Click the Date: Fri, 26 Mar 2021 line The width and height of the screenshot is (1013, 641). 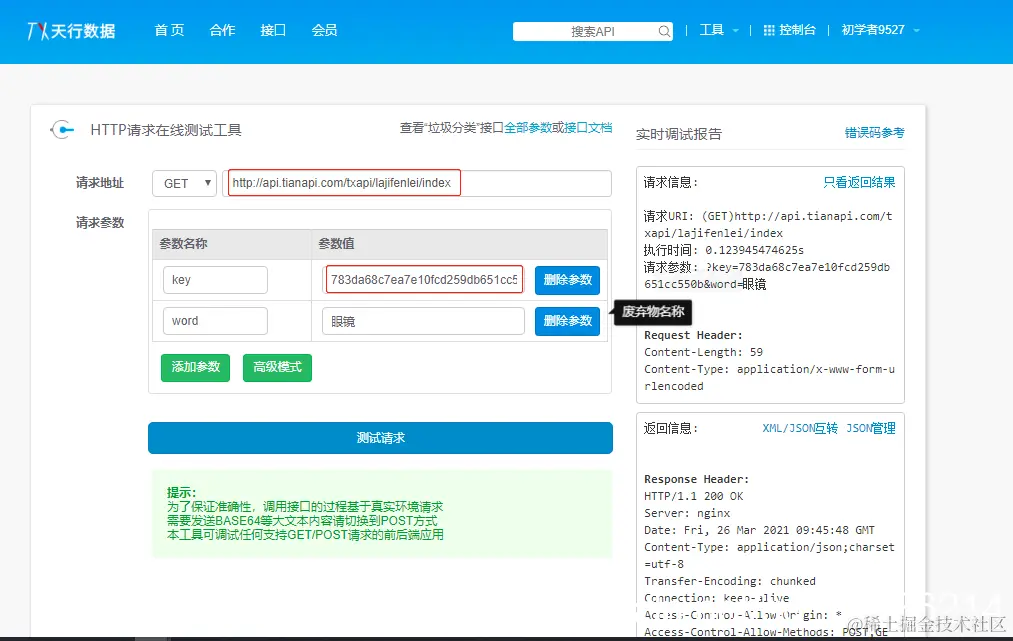point(759,530)
